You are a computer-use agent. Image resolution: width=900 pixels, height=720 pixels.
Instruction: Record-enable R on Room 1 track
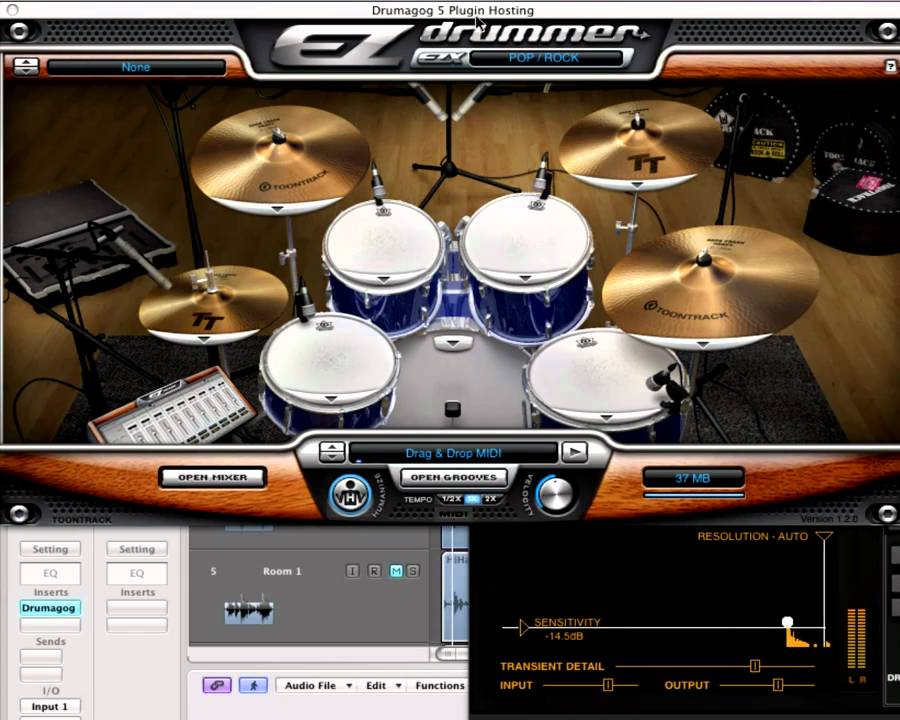coord(374,571)
